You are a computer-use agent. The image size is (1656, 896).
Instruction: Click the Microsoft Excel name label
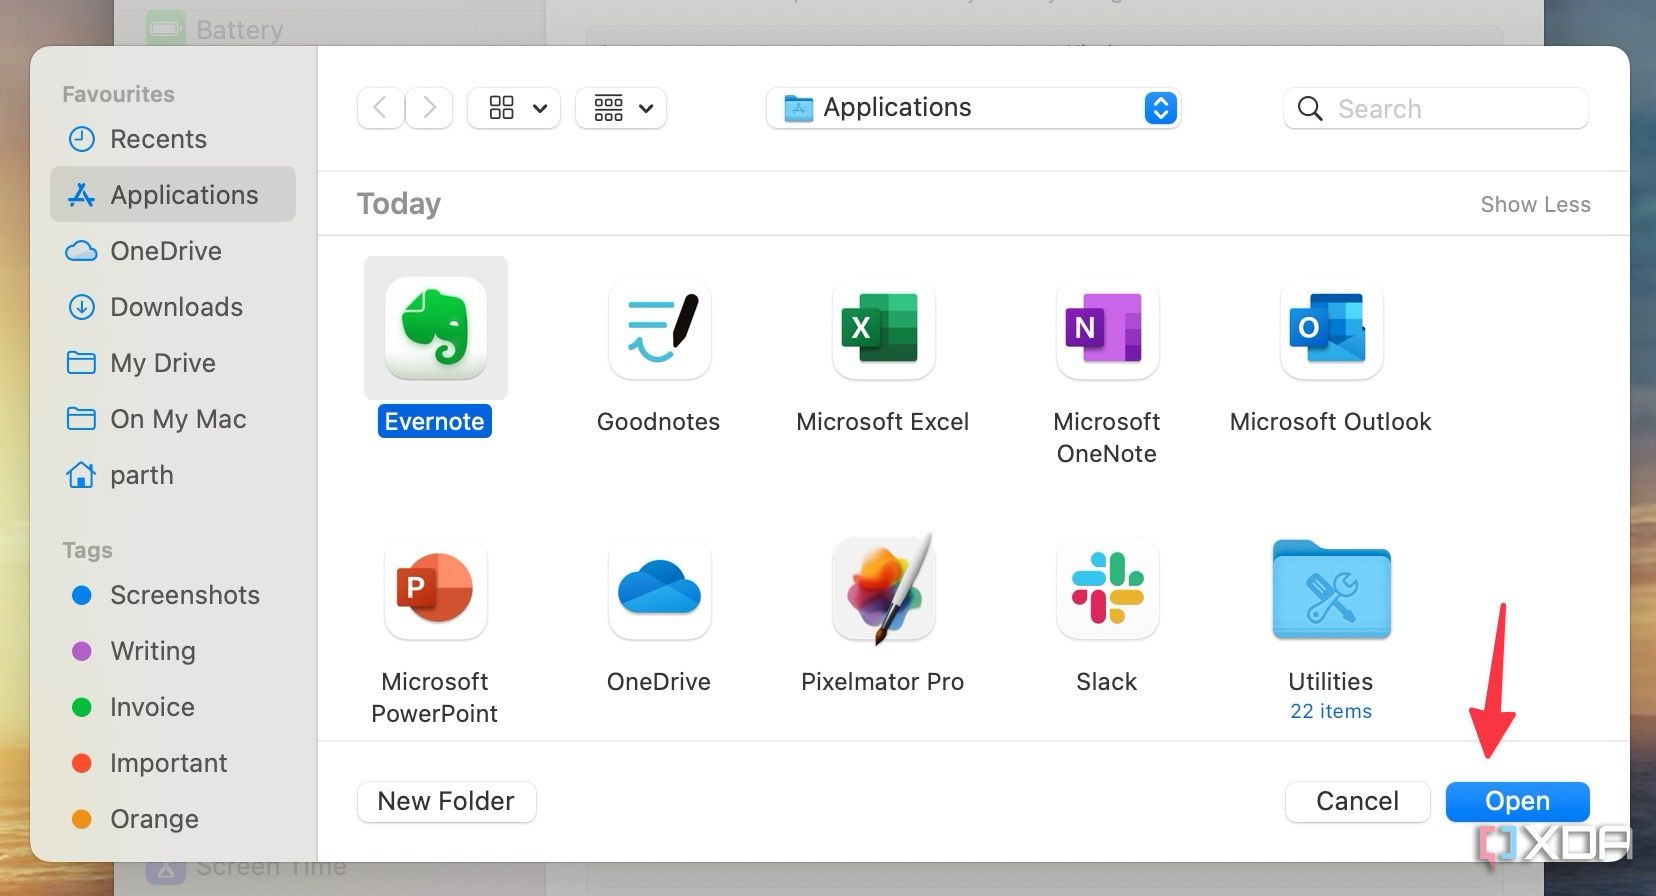click(x=883, y=421)
